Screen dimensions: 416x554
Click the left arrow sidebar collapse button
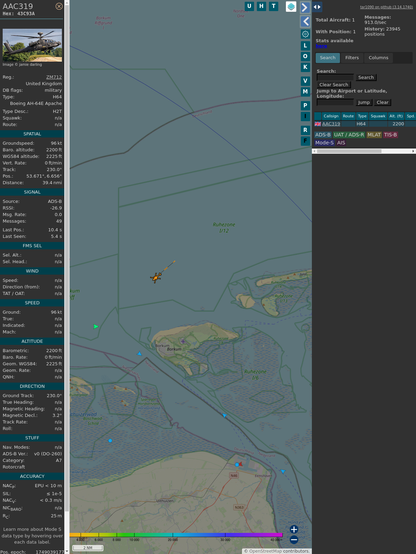(305, 22)
